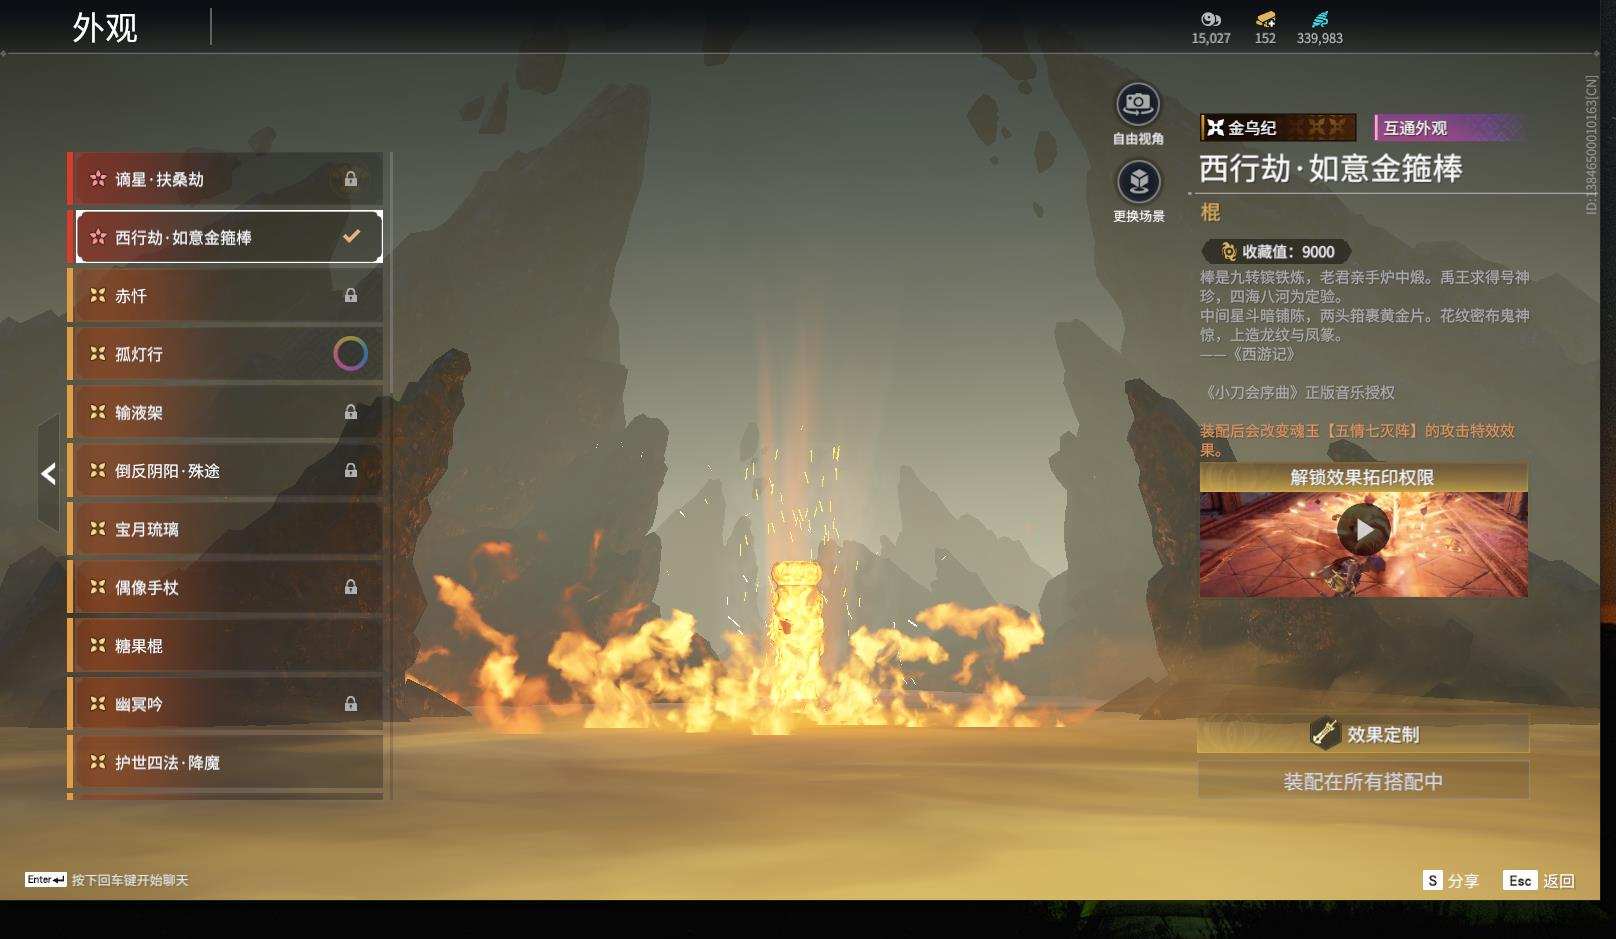Click 装配在所有搭配中 button
1616x939 pixels.
[1363, 781]
